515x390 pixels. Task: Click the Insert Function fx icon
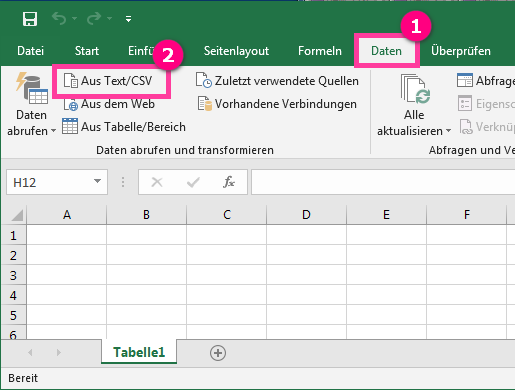coord(229,182)
